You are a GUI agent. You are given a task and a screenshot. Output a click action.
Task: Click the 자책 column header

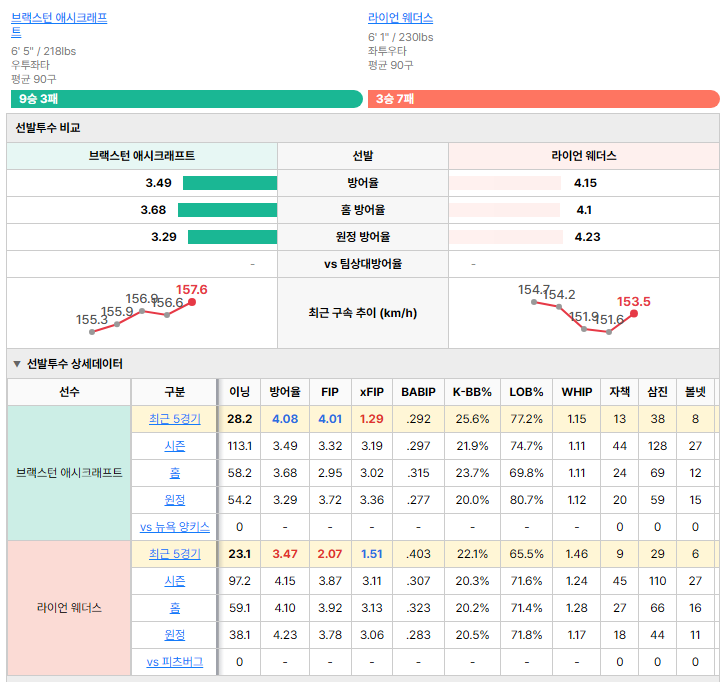tap(620, 392)
